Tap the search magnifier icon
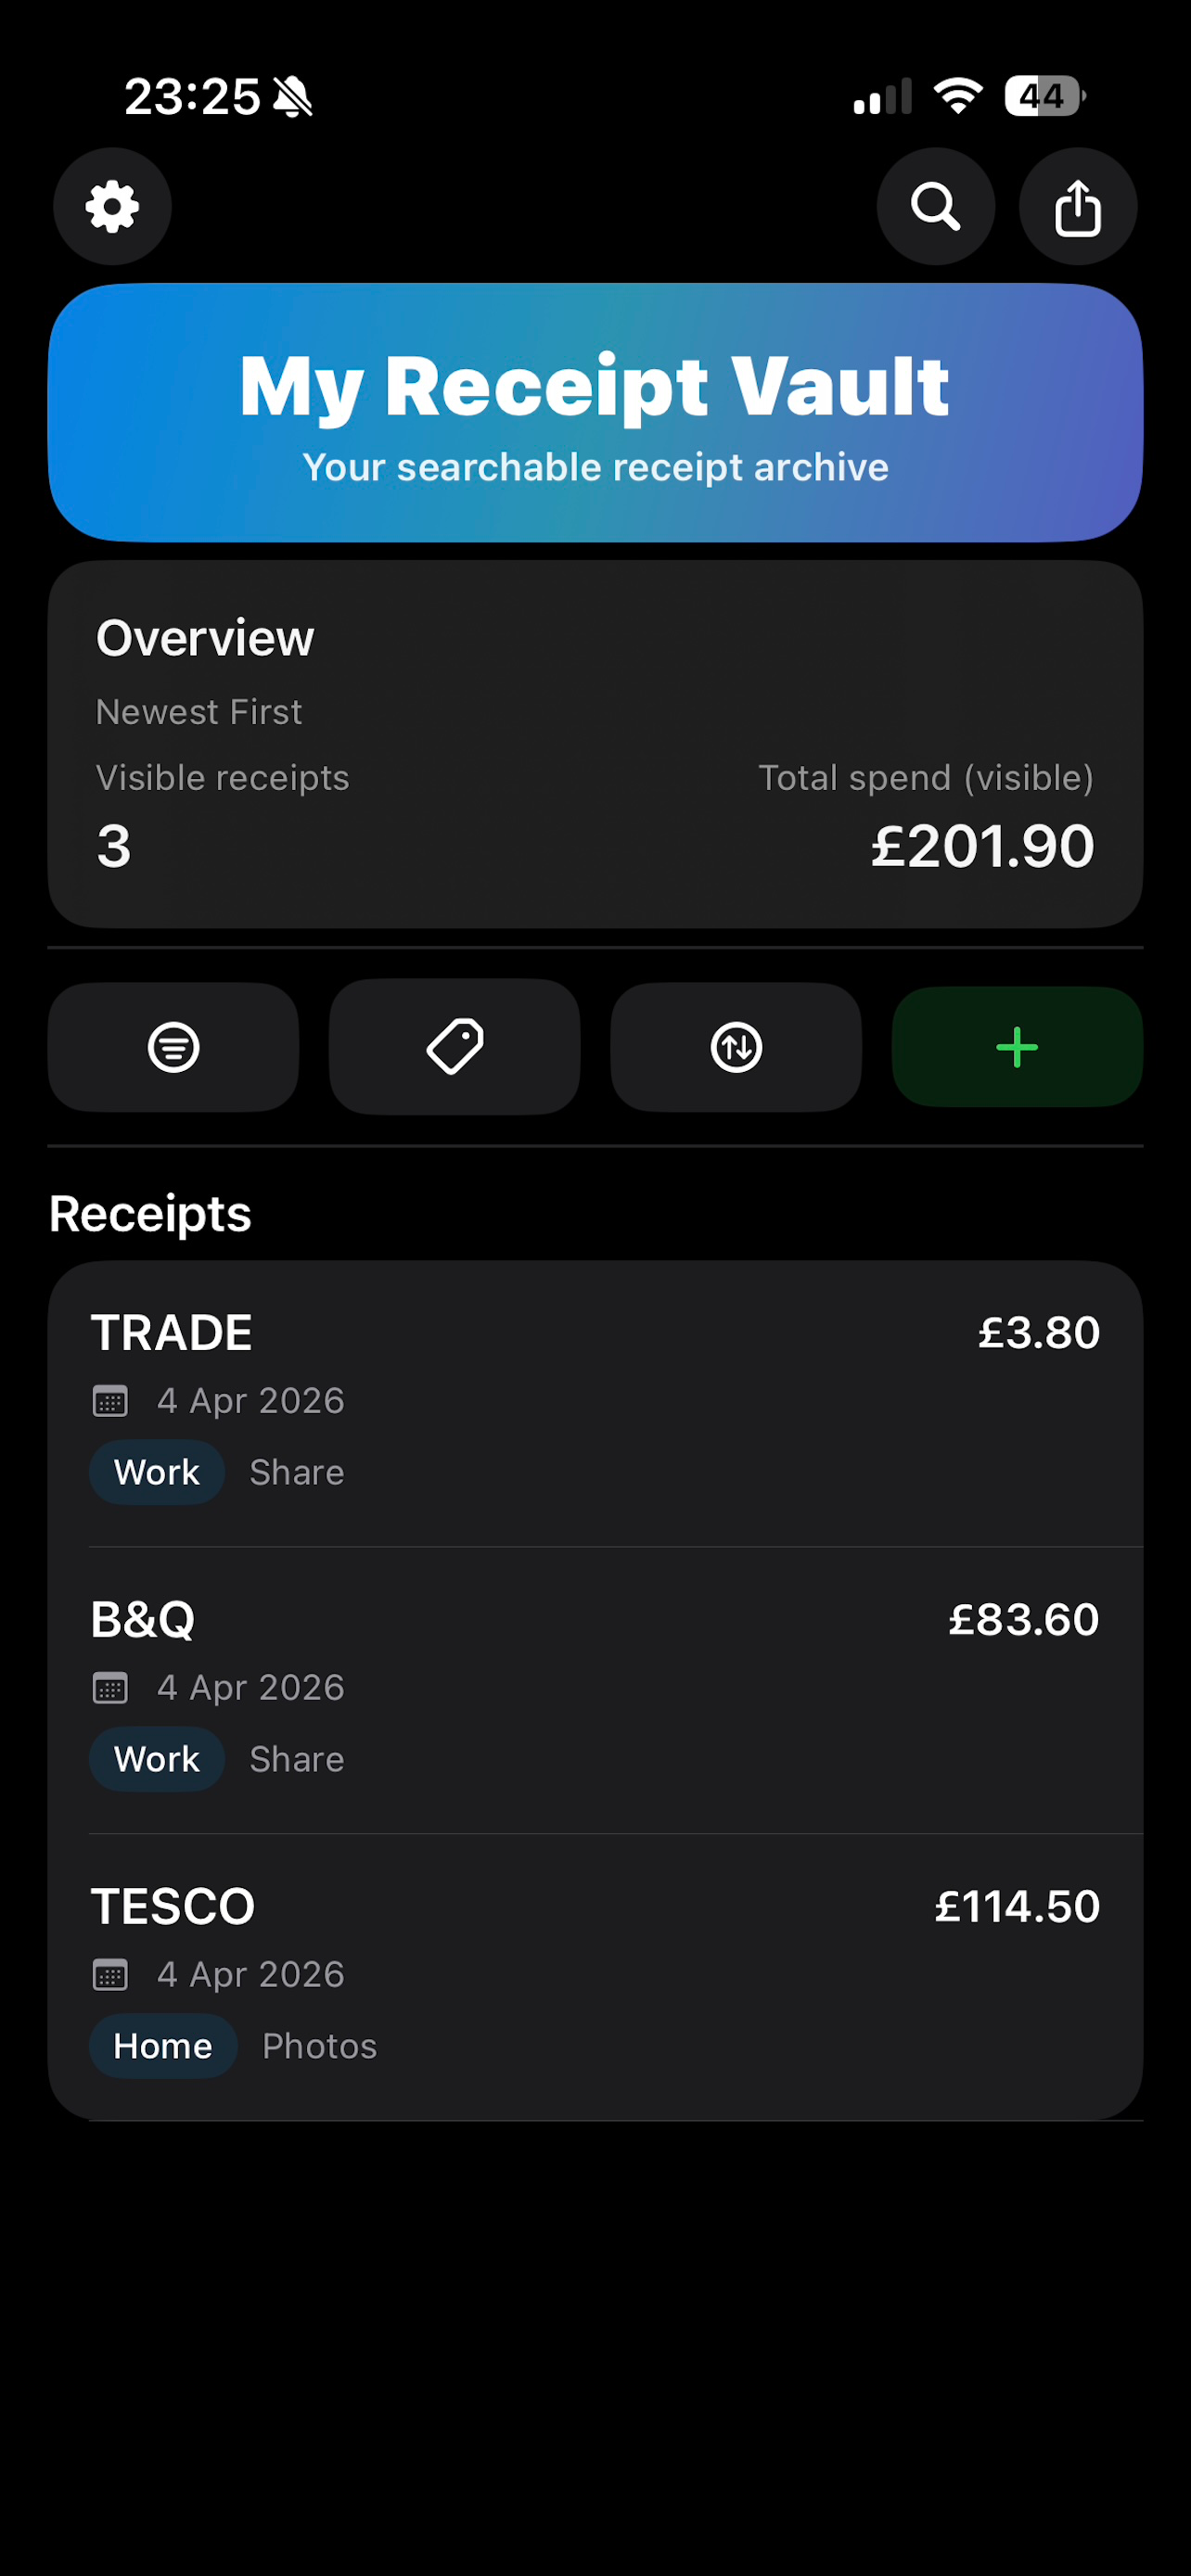This screenshot has height=2576, width=1191. (936, 207)
